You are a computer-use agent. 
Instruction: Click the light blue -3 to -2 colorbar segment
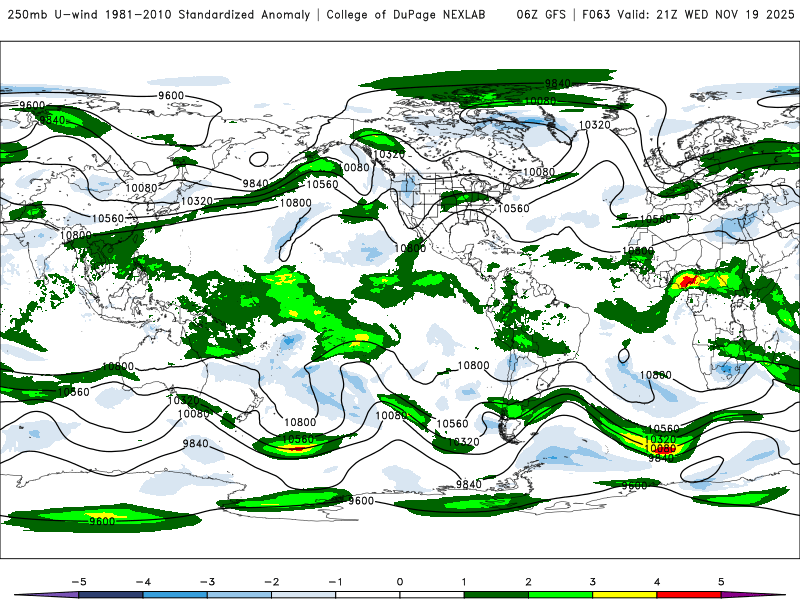[x=239, y=595]
